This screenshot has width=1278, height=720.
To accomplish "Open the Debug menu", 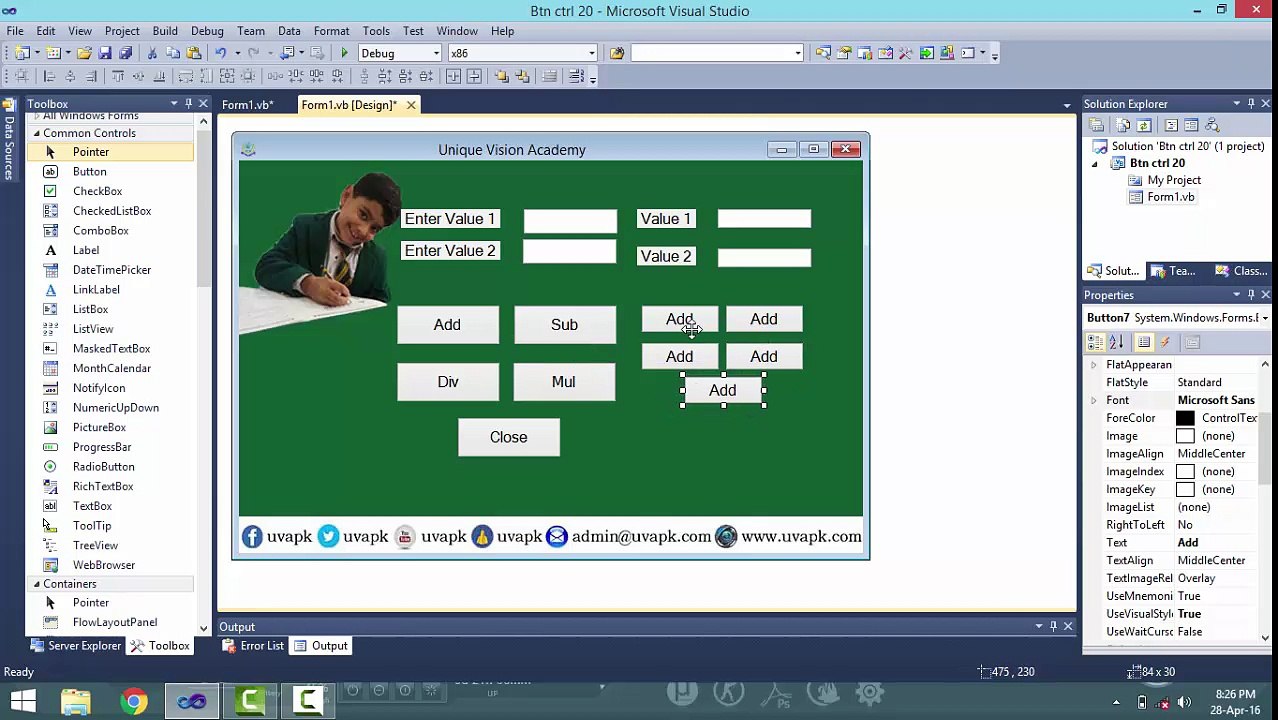I will pyautogui.click(x=207, y=31).
